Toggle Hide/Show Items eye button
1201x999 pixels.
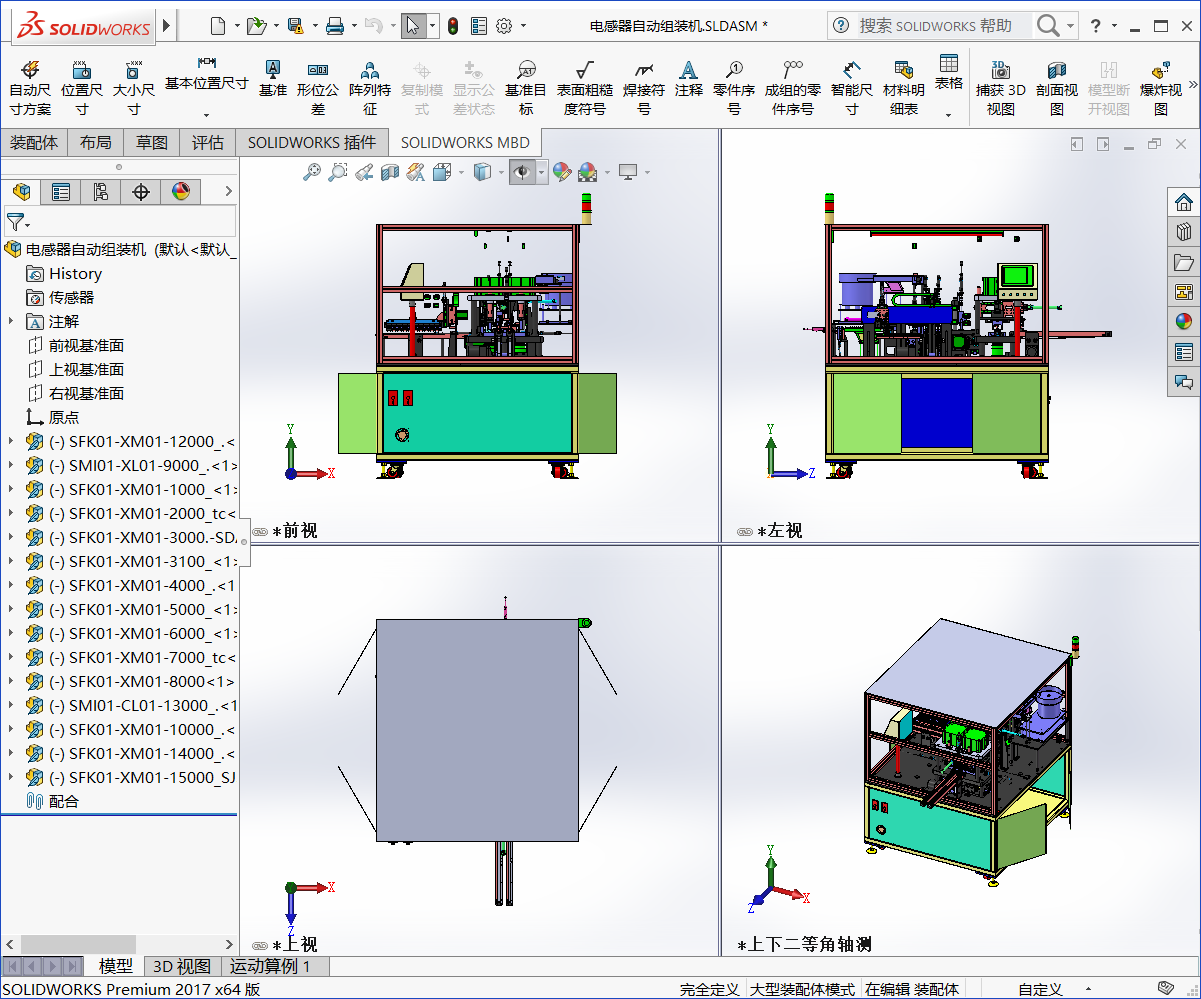(x=522, y=172)
